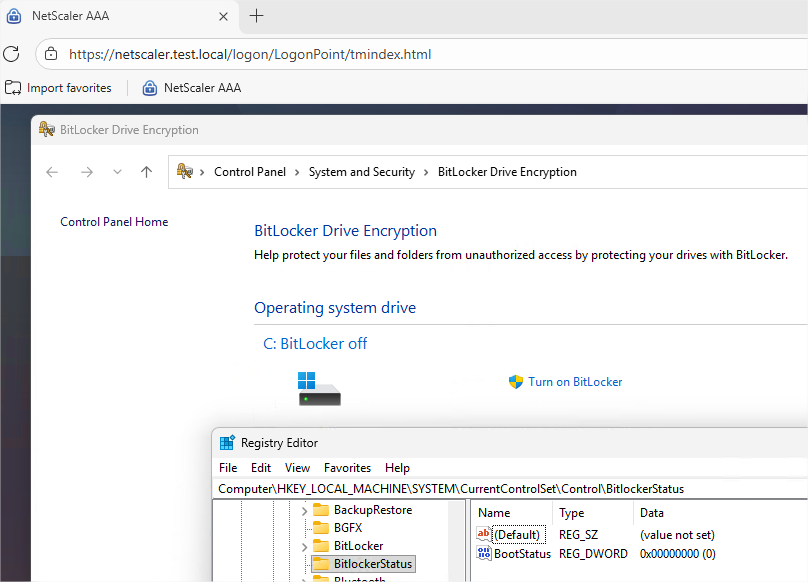The width and height of the screenshot is (808, 582).
Task: Click the site lock icon in address bar
Action: click(x=50, y=54)
